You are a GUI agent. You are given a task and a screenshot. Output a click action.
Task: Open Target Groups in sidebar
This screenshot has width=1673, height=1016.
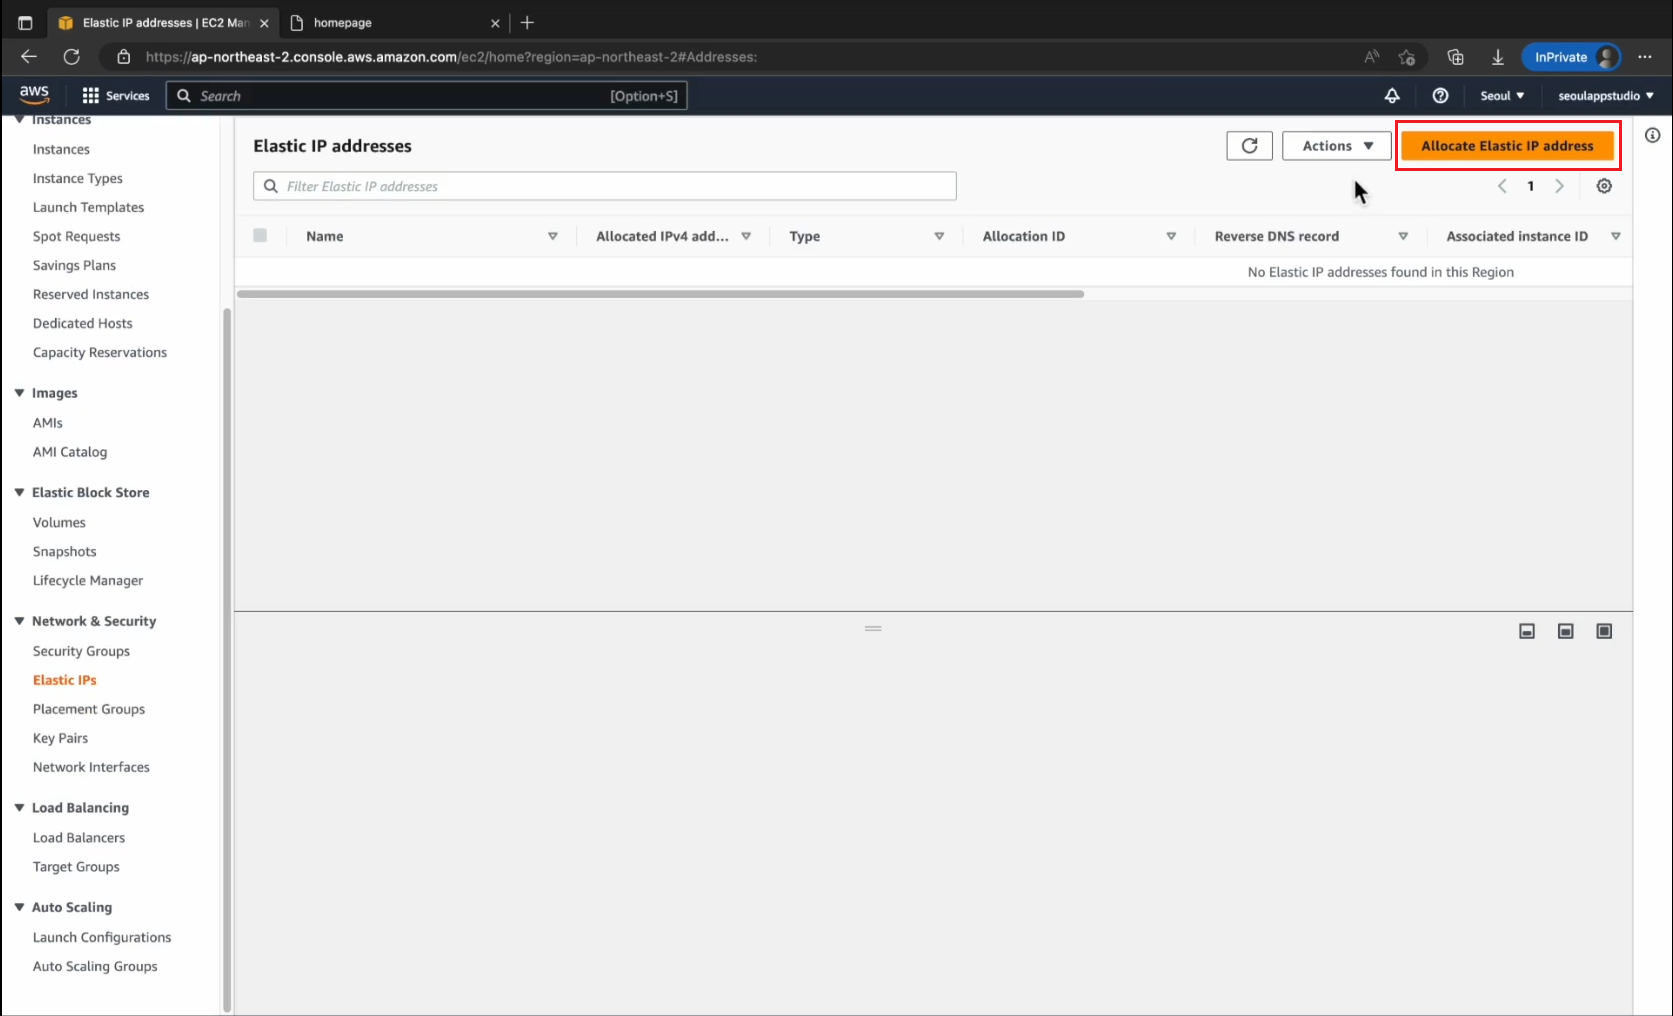76,867
